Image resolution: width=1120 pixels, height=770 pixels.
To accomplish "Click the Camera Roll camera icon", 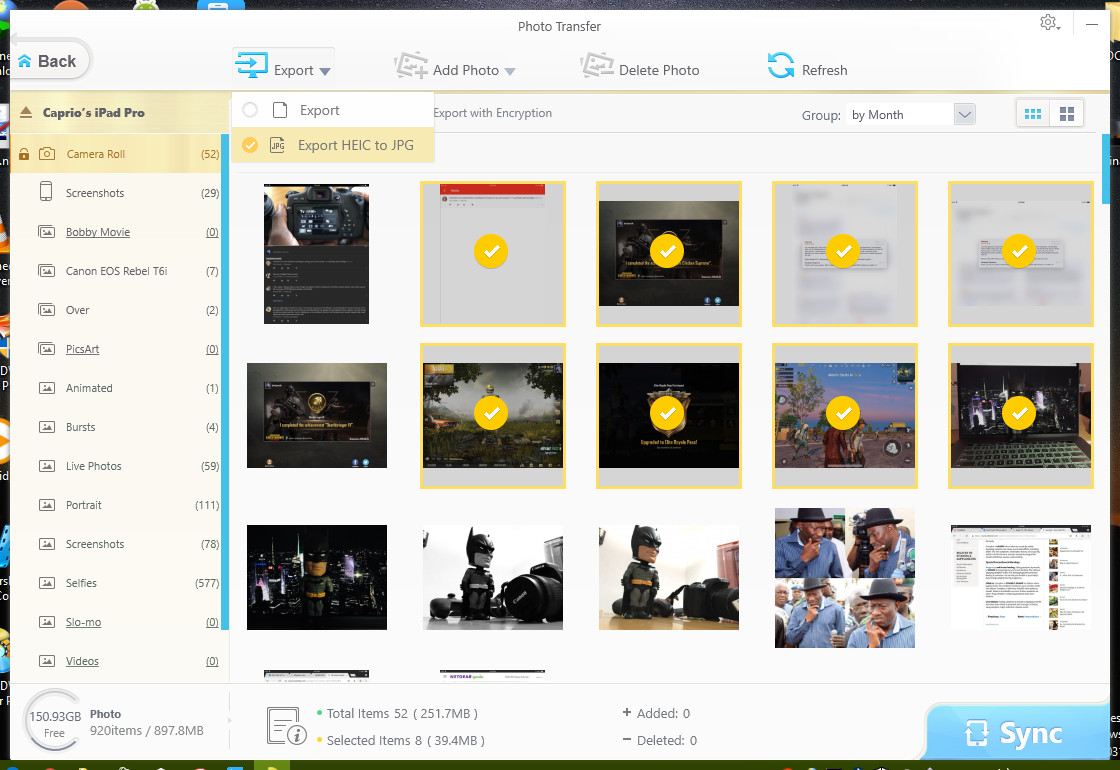I will (x=47, y=154).
